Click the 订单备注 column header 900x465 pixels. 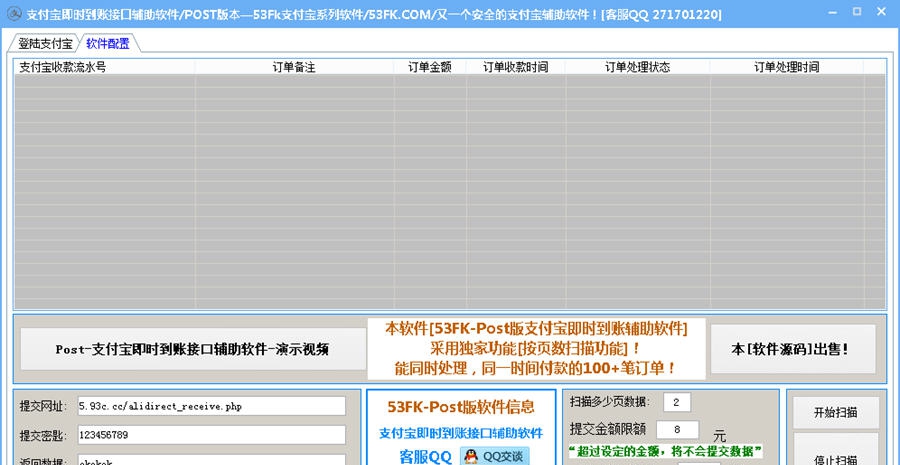[294, 67]
